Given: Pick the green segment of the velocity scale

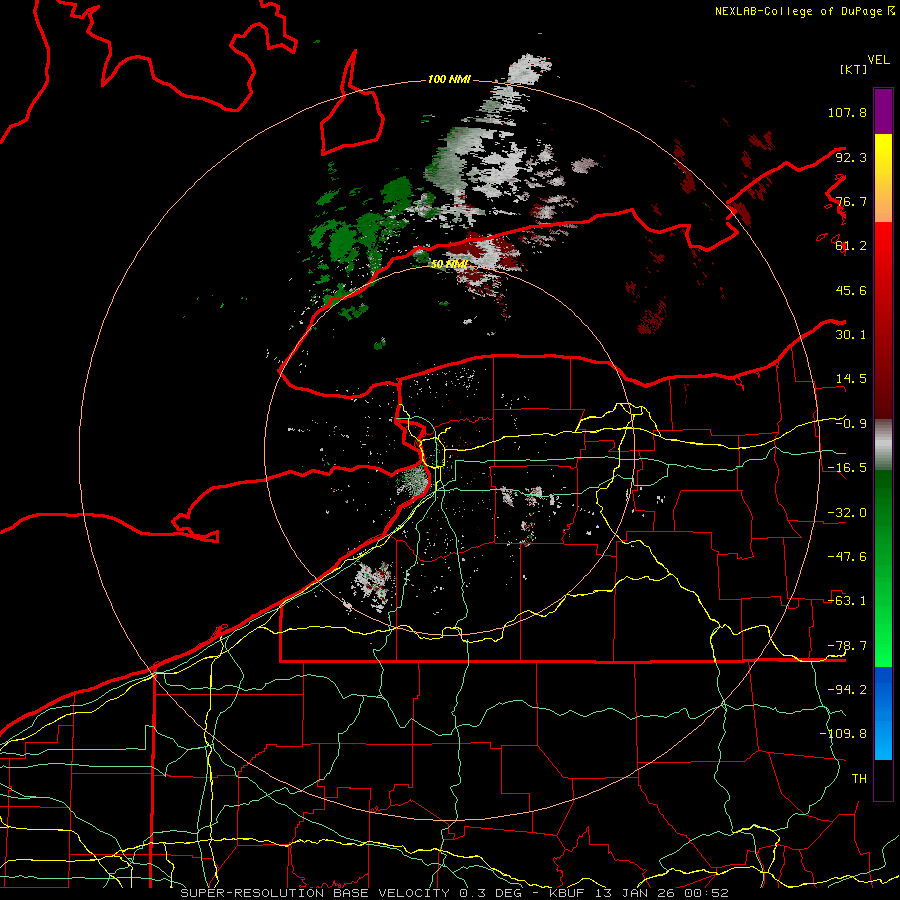Looking at the screenshot, I should pyautogui.click(x=883, y=569).
